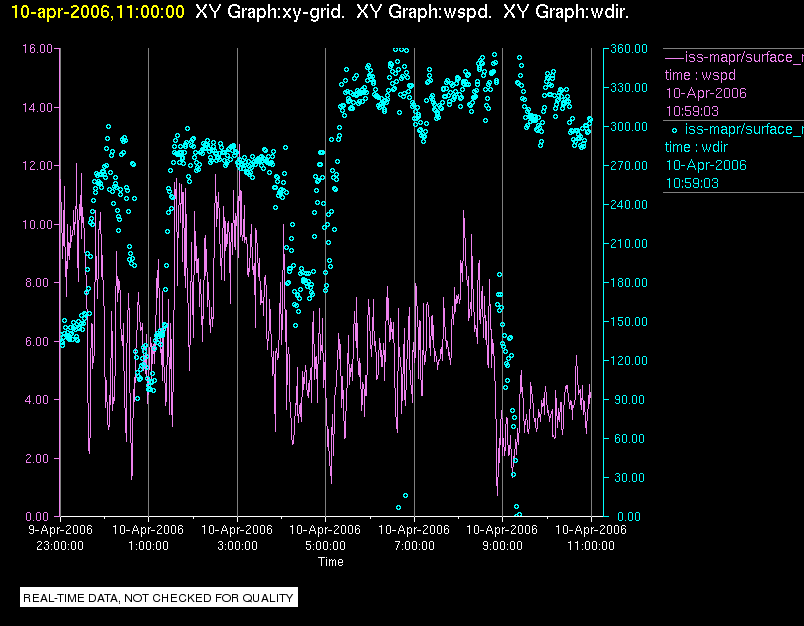Click the 'Time' x-axis title
Image resolution: width=804 pixels, height=626 pixels.
[331, 562]
